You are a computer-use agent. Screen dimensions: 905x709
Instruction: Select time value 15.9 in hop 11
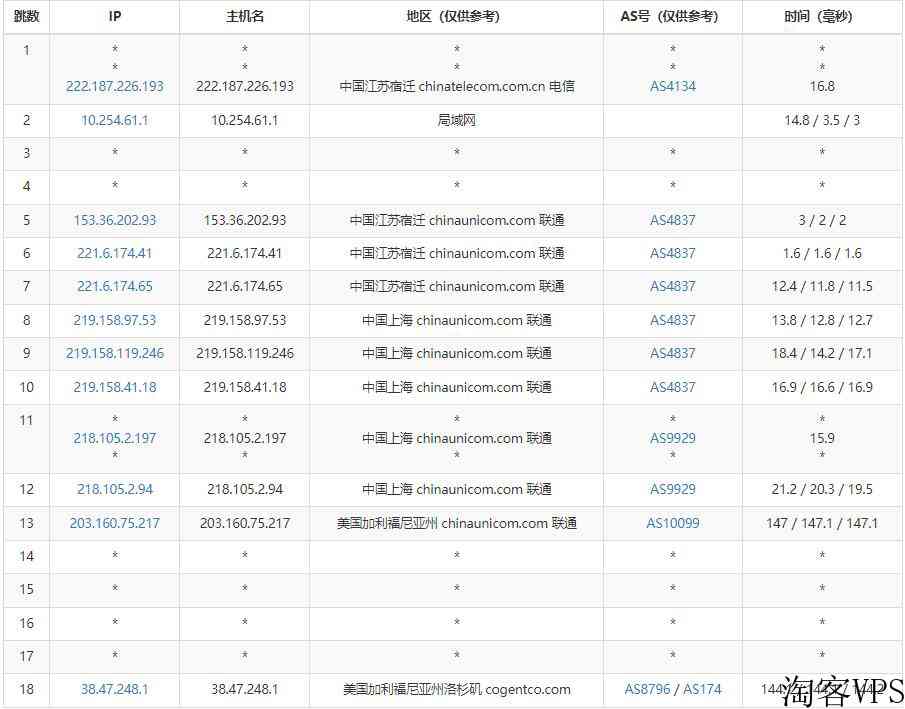coord(822,438)
